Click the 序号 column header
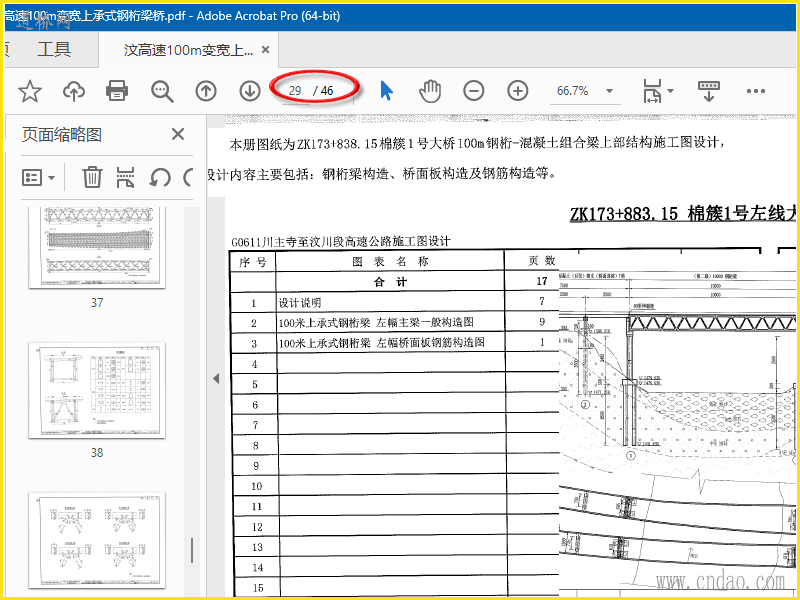The height and width of the screenshot is (600, 800). (253, 262)
